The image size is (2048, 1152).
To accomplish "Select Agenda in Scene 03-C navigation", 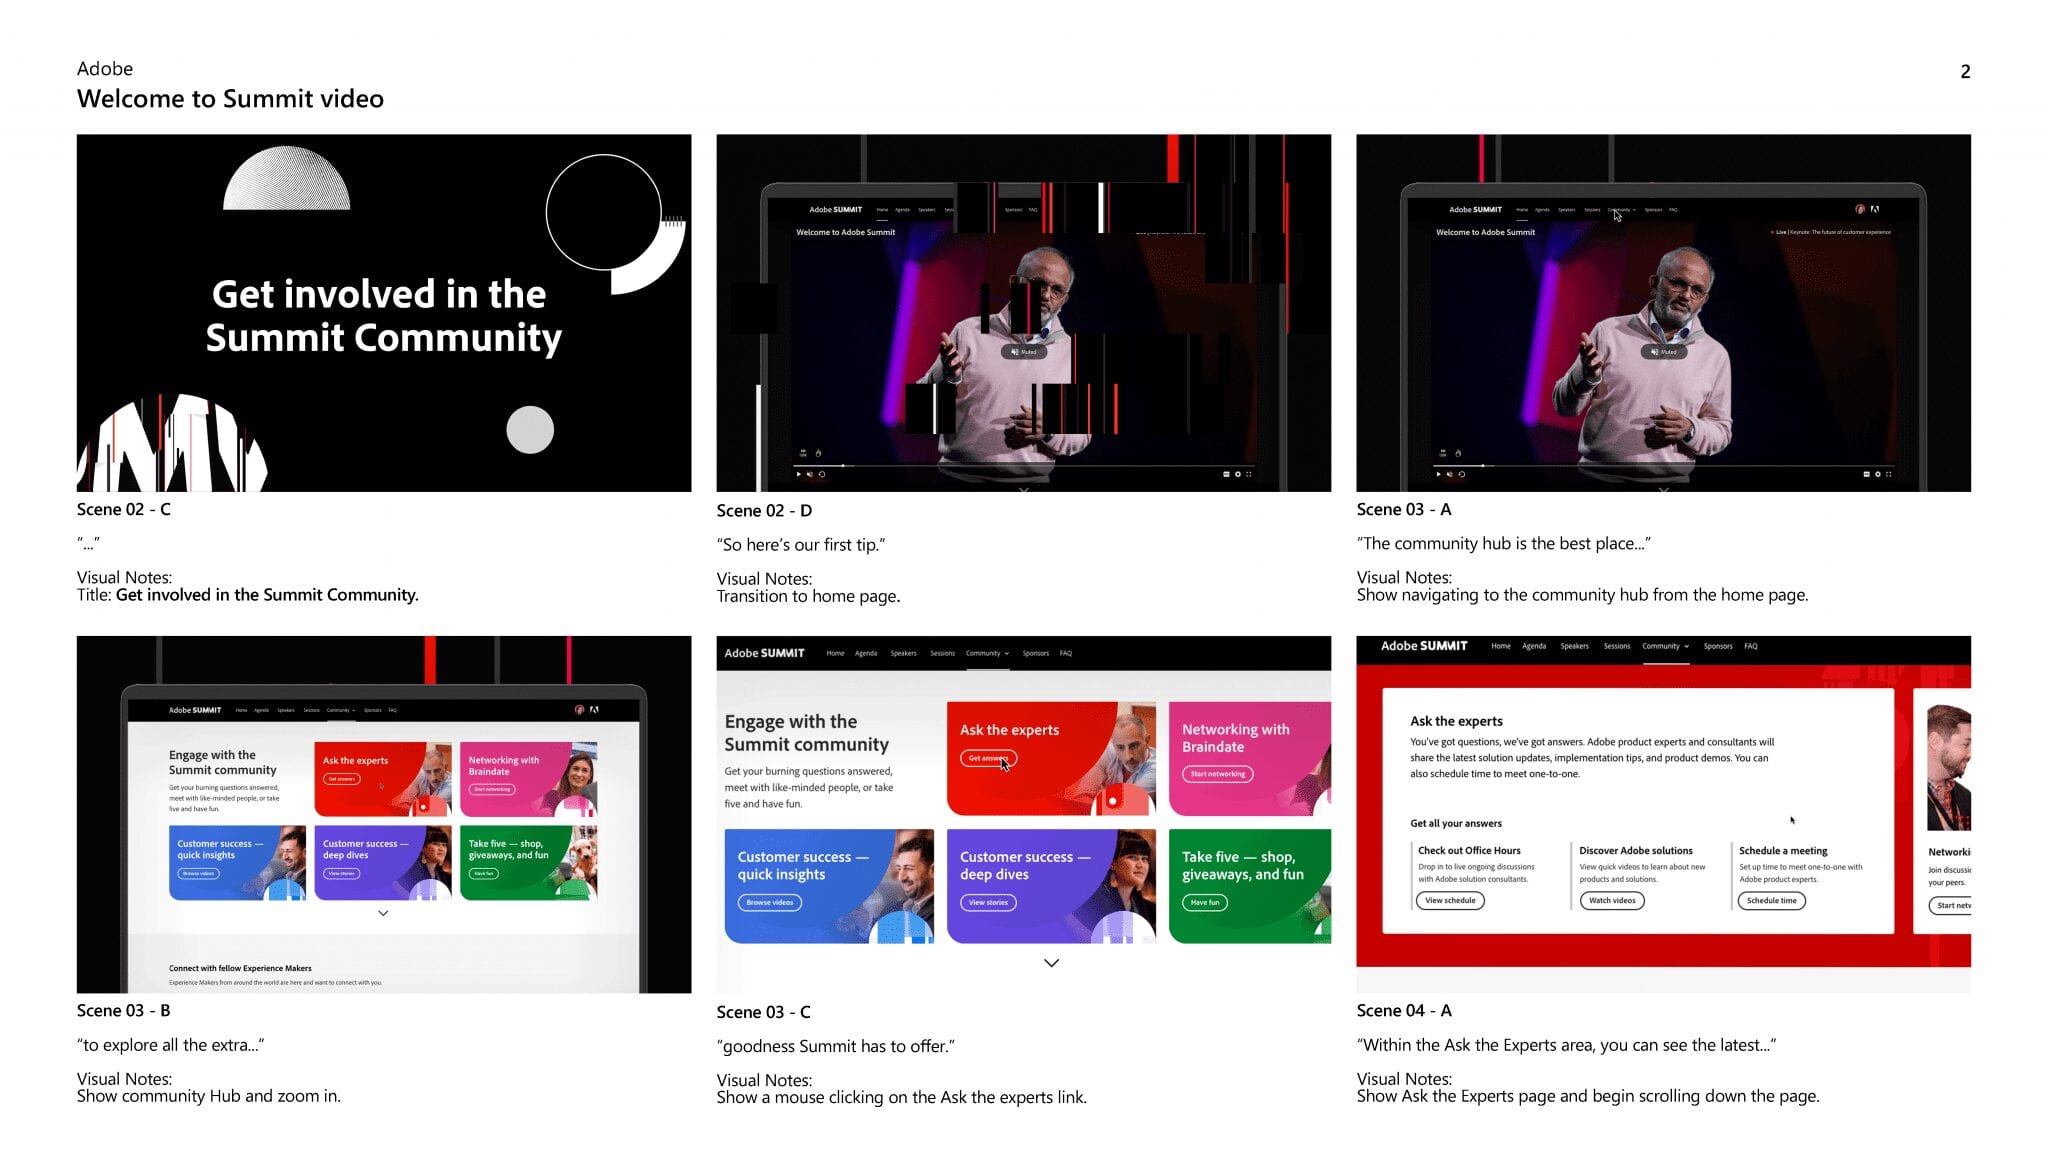I will click(866, 653).
